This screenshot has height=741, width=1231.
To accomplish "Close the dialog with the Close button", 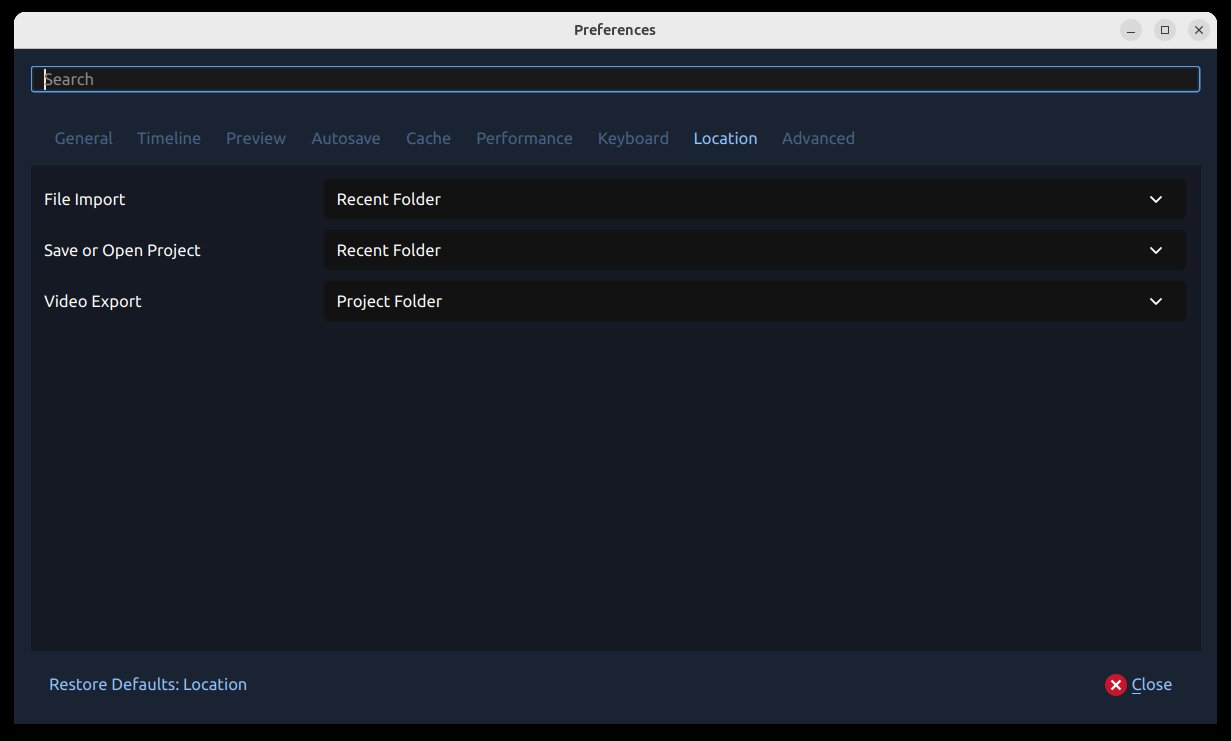I will click(x=1152, y=684).
